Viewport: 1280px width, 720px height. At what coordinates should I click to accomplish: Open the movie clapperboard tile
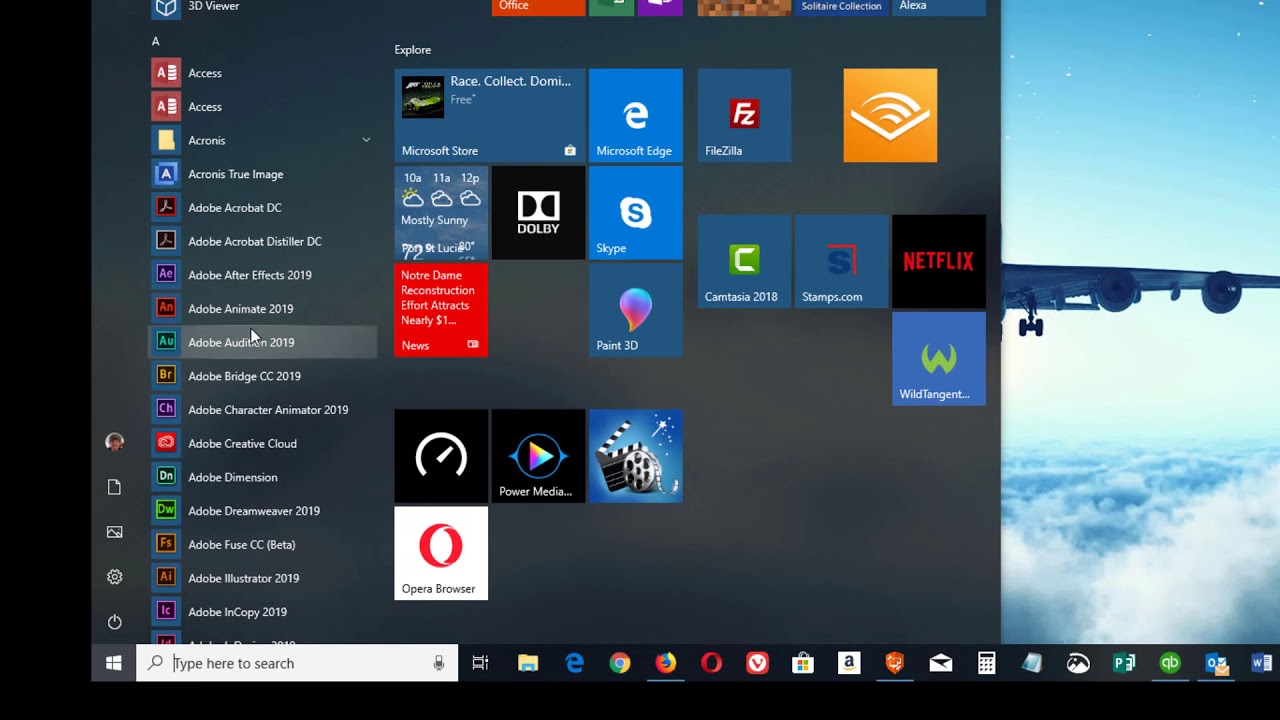click(635, 456)
